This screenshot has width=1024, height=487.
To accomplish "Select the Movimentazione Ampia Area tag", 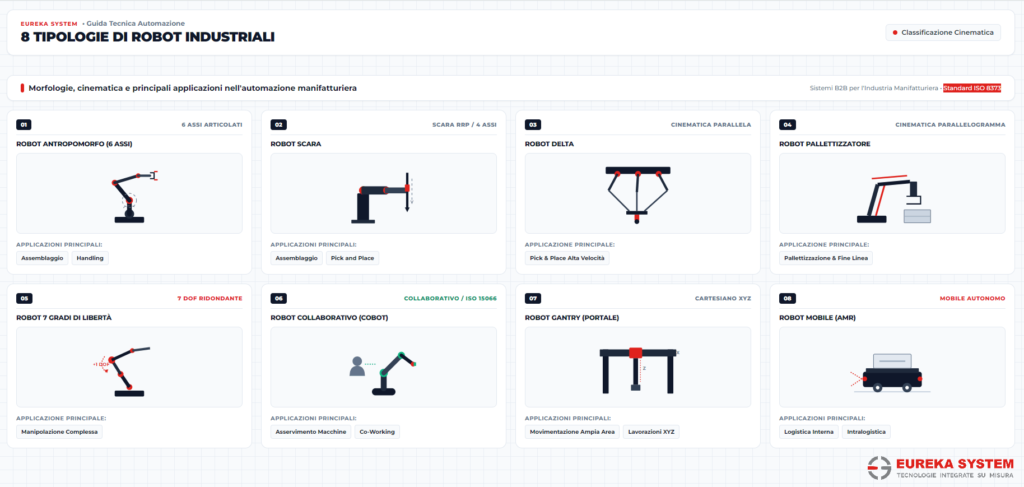I will [x=572, y=432].
